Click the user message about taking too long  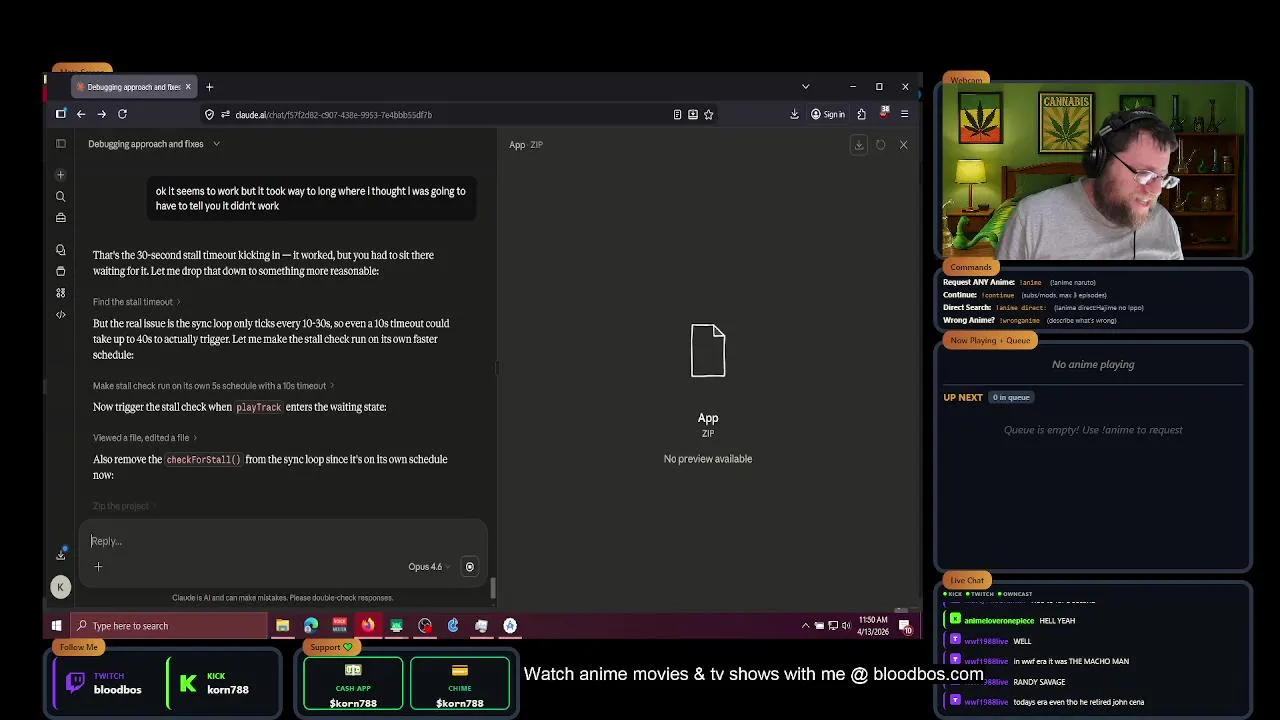pyautogui.click(x=311, y=198)
